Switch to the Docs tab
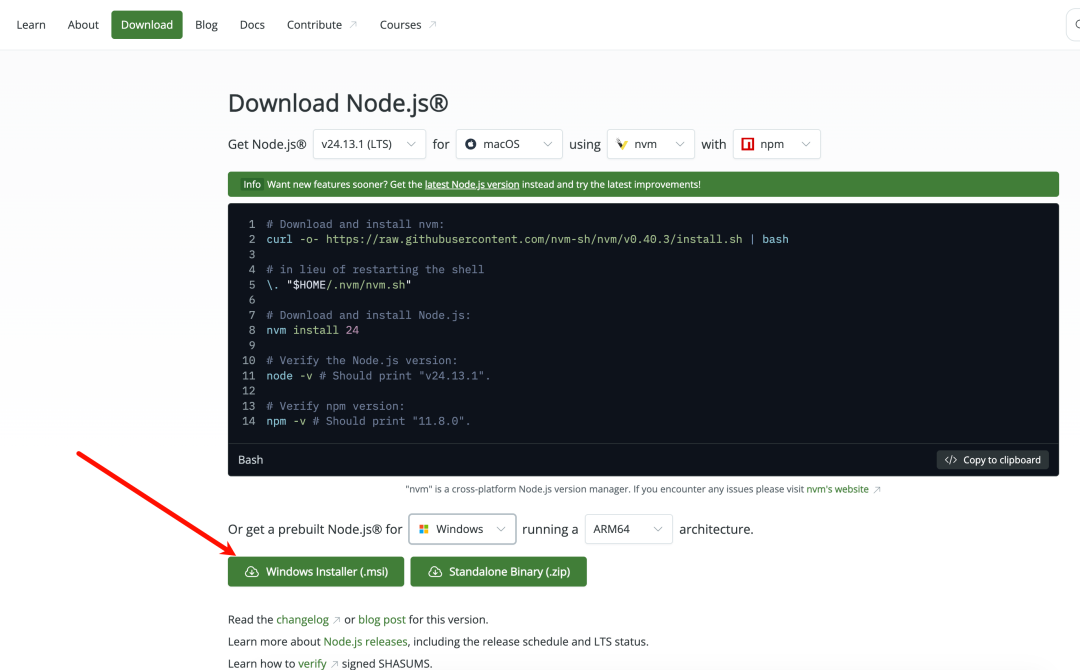This screenshot has height=670, width=1080. 252,24
